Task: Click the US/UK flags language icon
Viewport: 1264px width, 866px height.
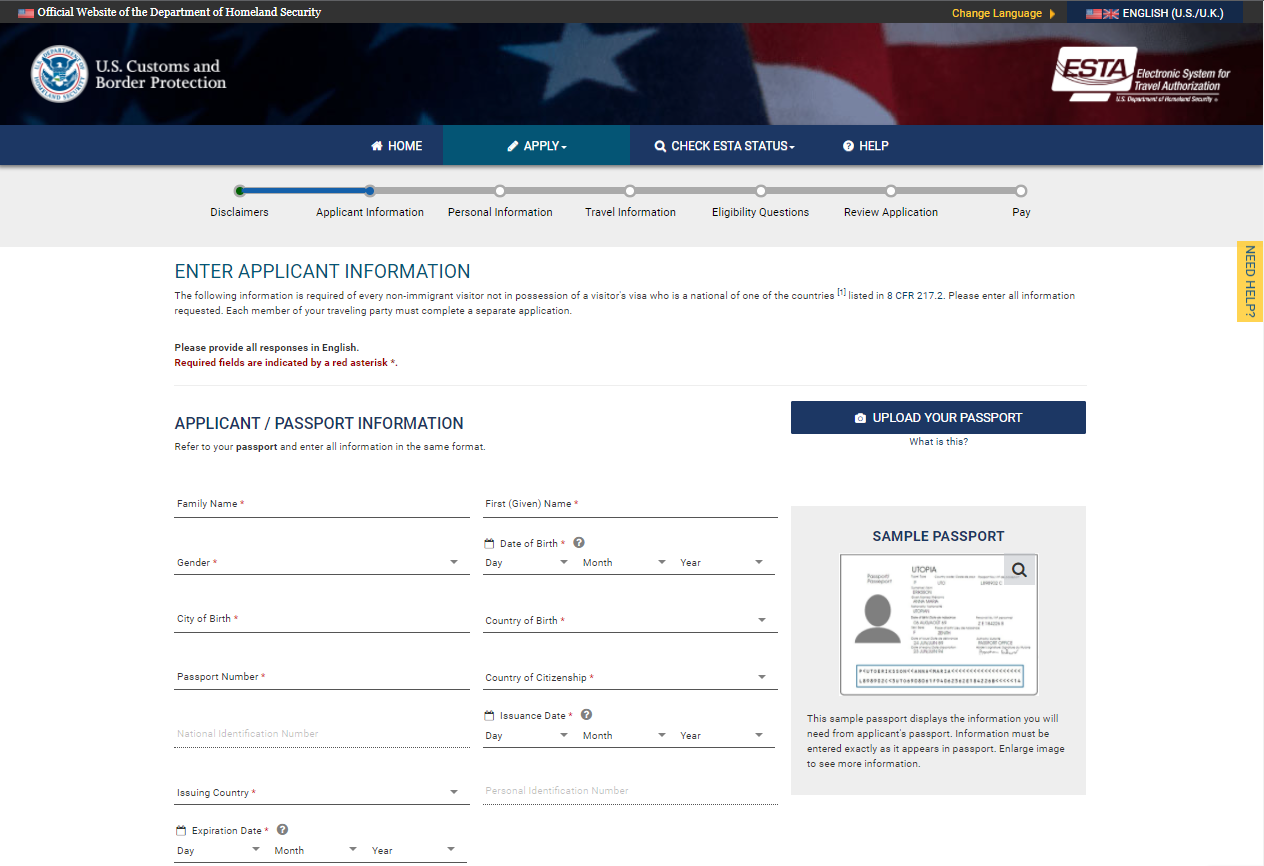Action: coord(1102,14)
